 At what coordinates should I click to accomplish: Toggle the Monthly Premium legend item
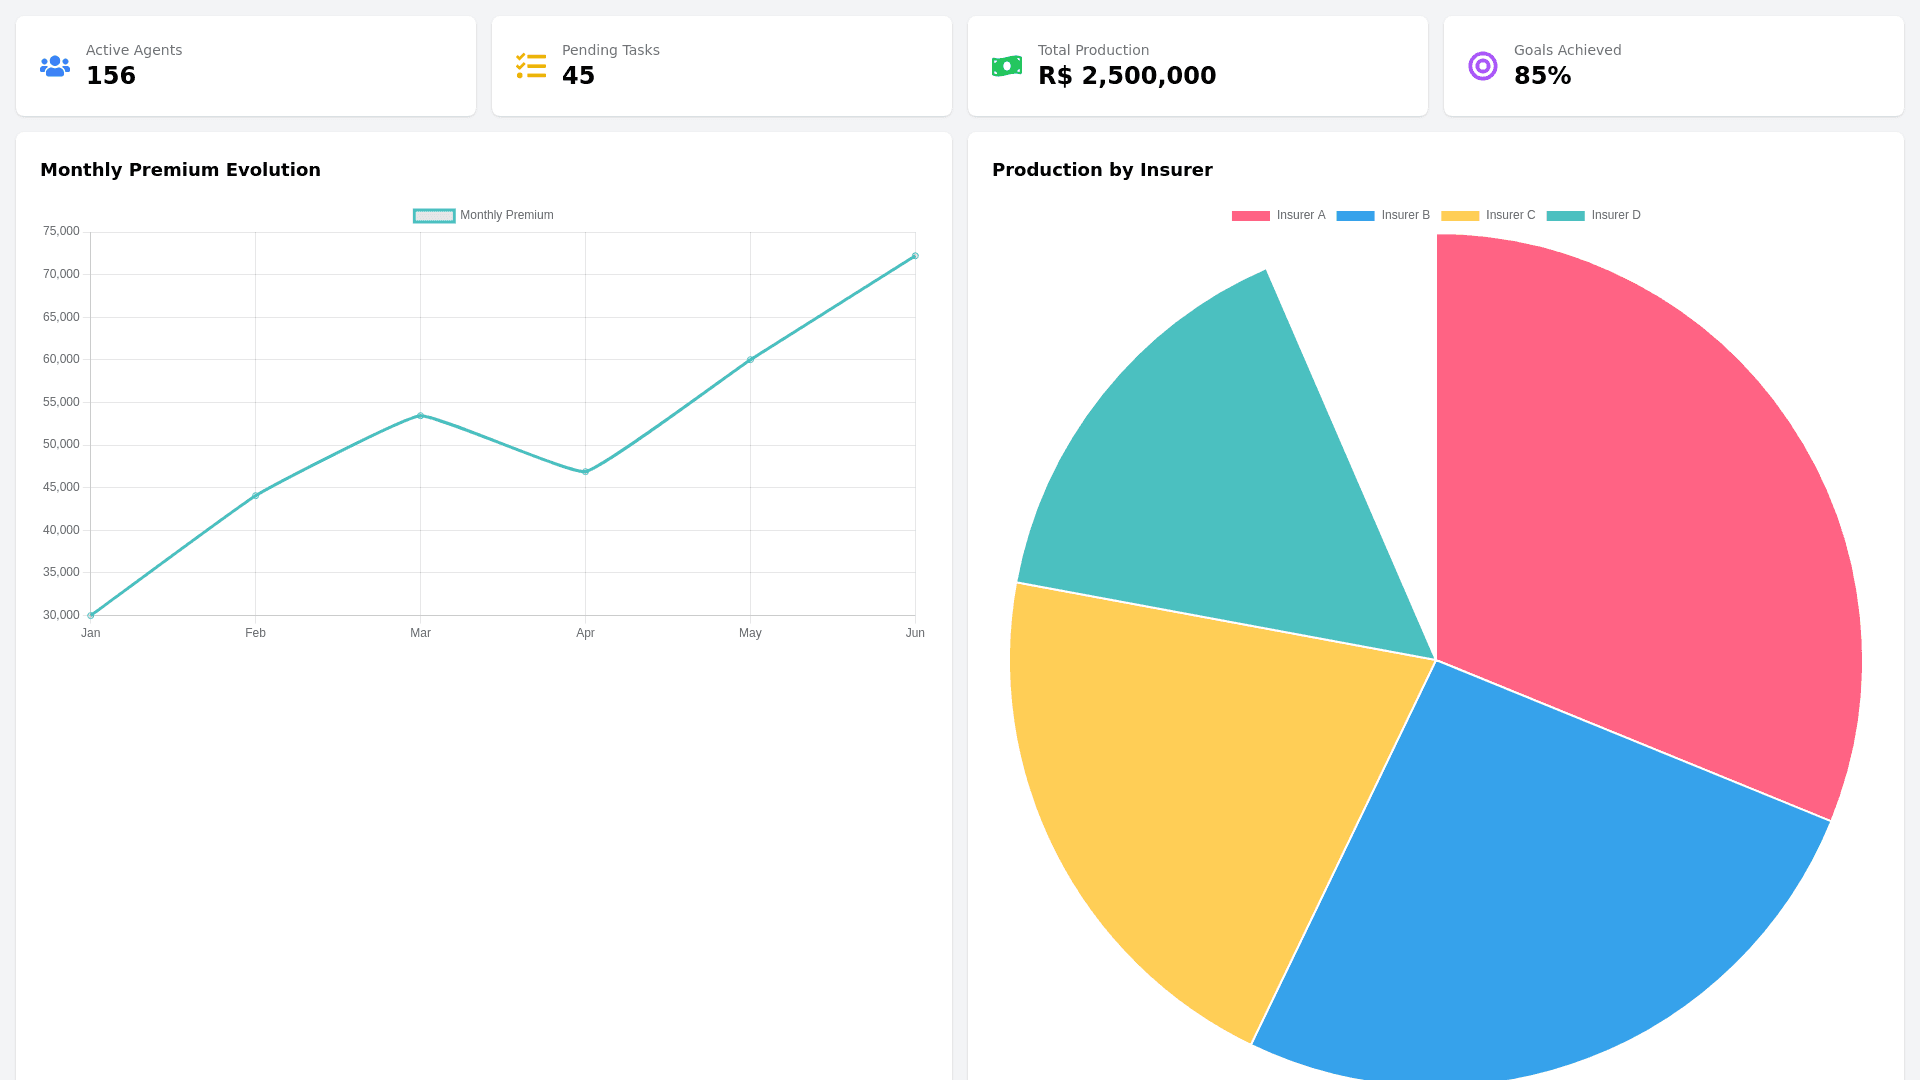pyautogui.click(x=484, y=216)
